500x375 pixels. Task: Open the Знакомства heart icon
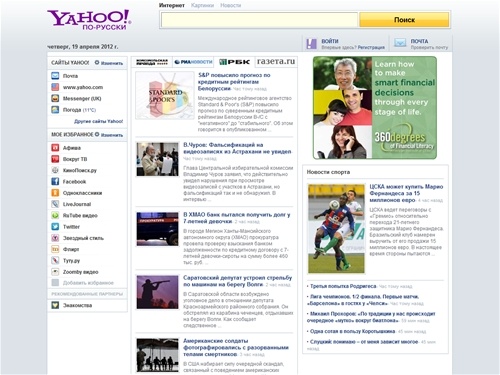tap(55, 305)
